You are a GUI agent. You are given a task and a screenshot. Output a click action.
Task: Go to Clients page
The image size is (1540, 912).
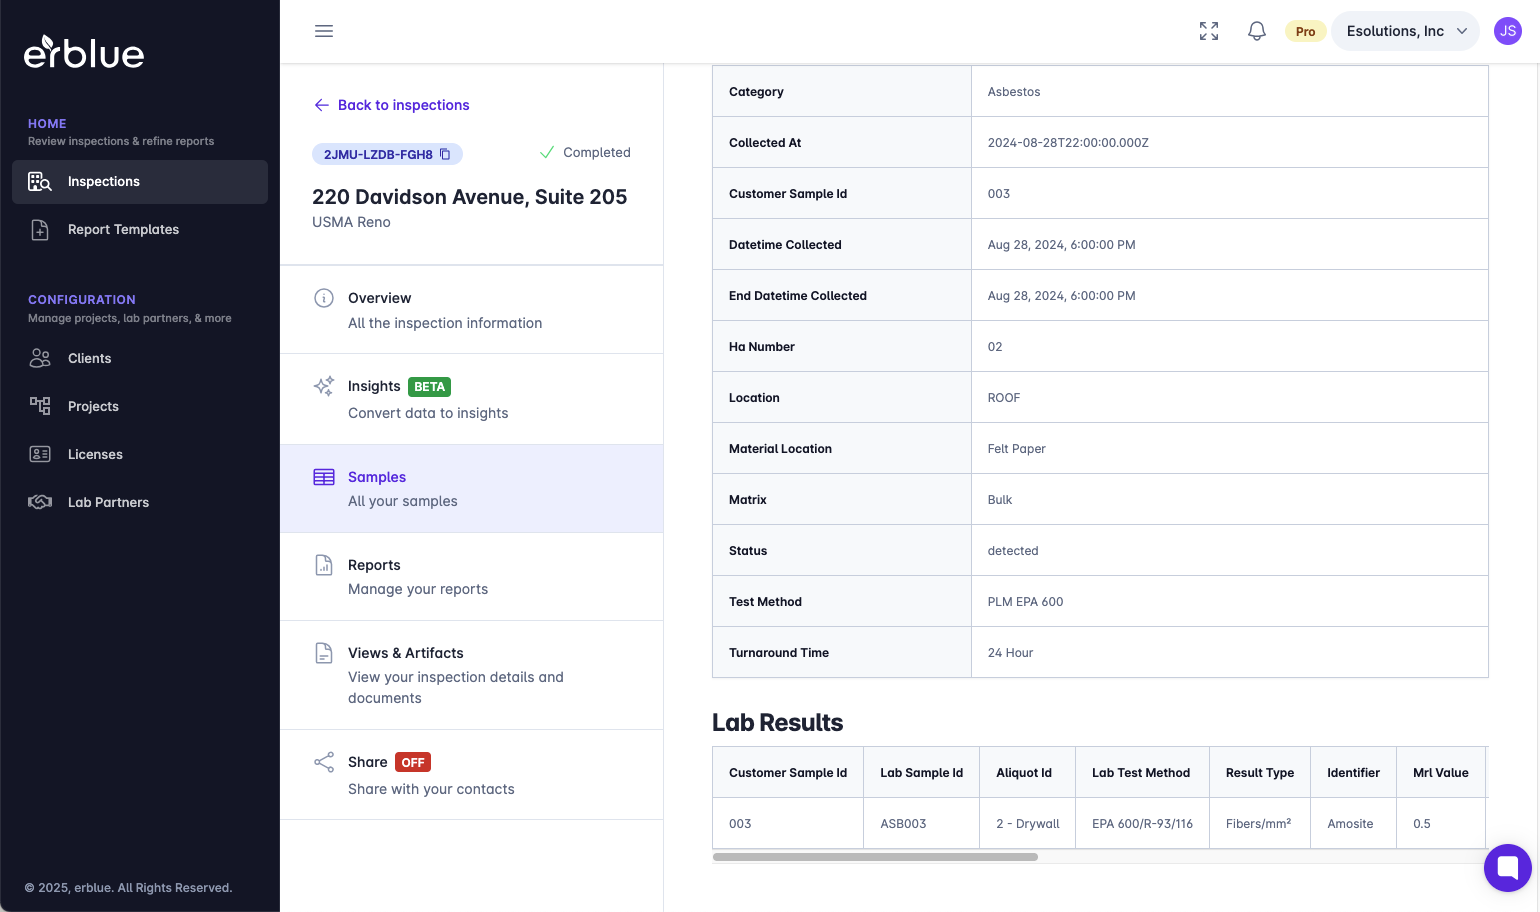(140, 358)
